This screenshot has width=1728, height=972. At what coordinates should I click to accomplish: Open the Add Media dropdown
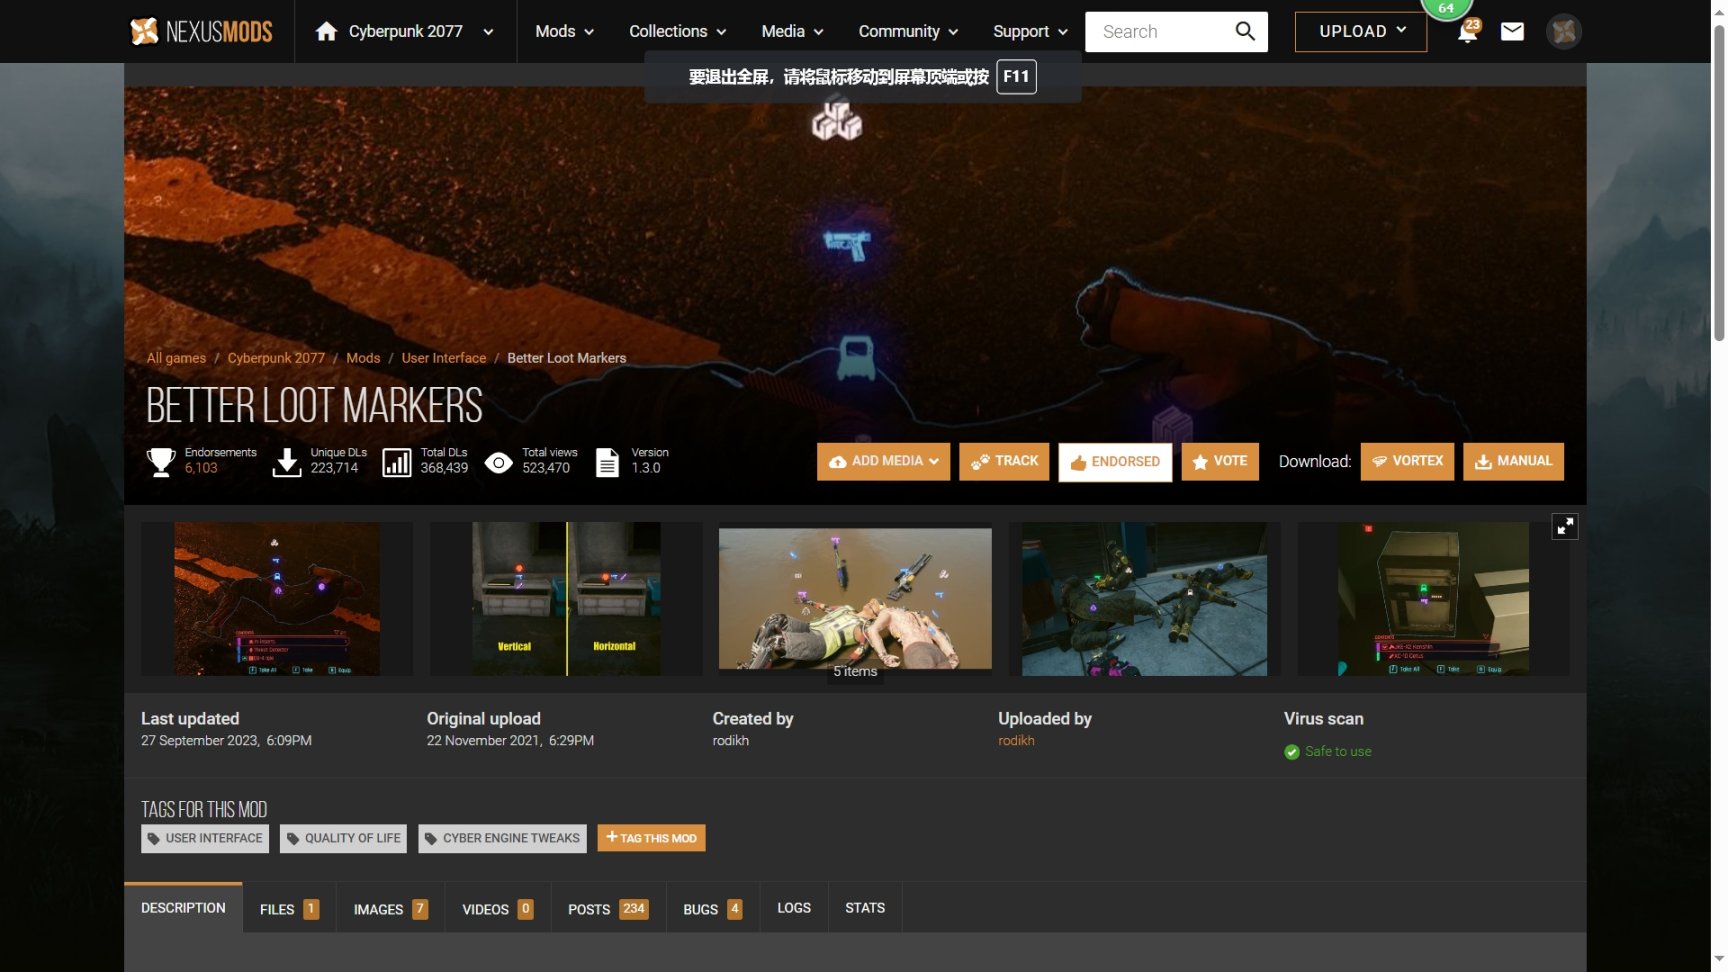[884, 461]
